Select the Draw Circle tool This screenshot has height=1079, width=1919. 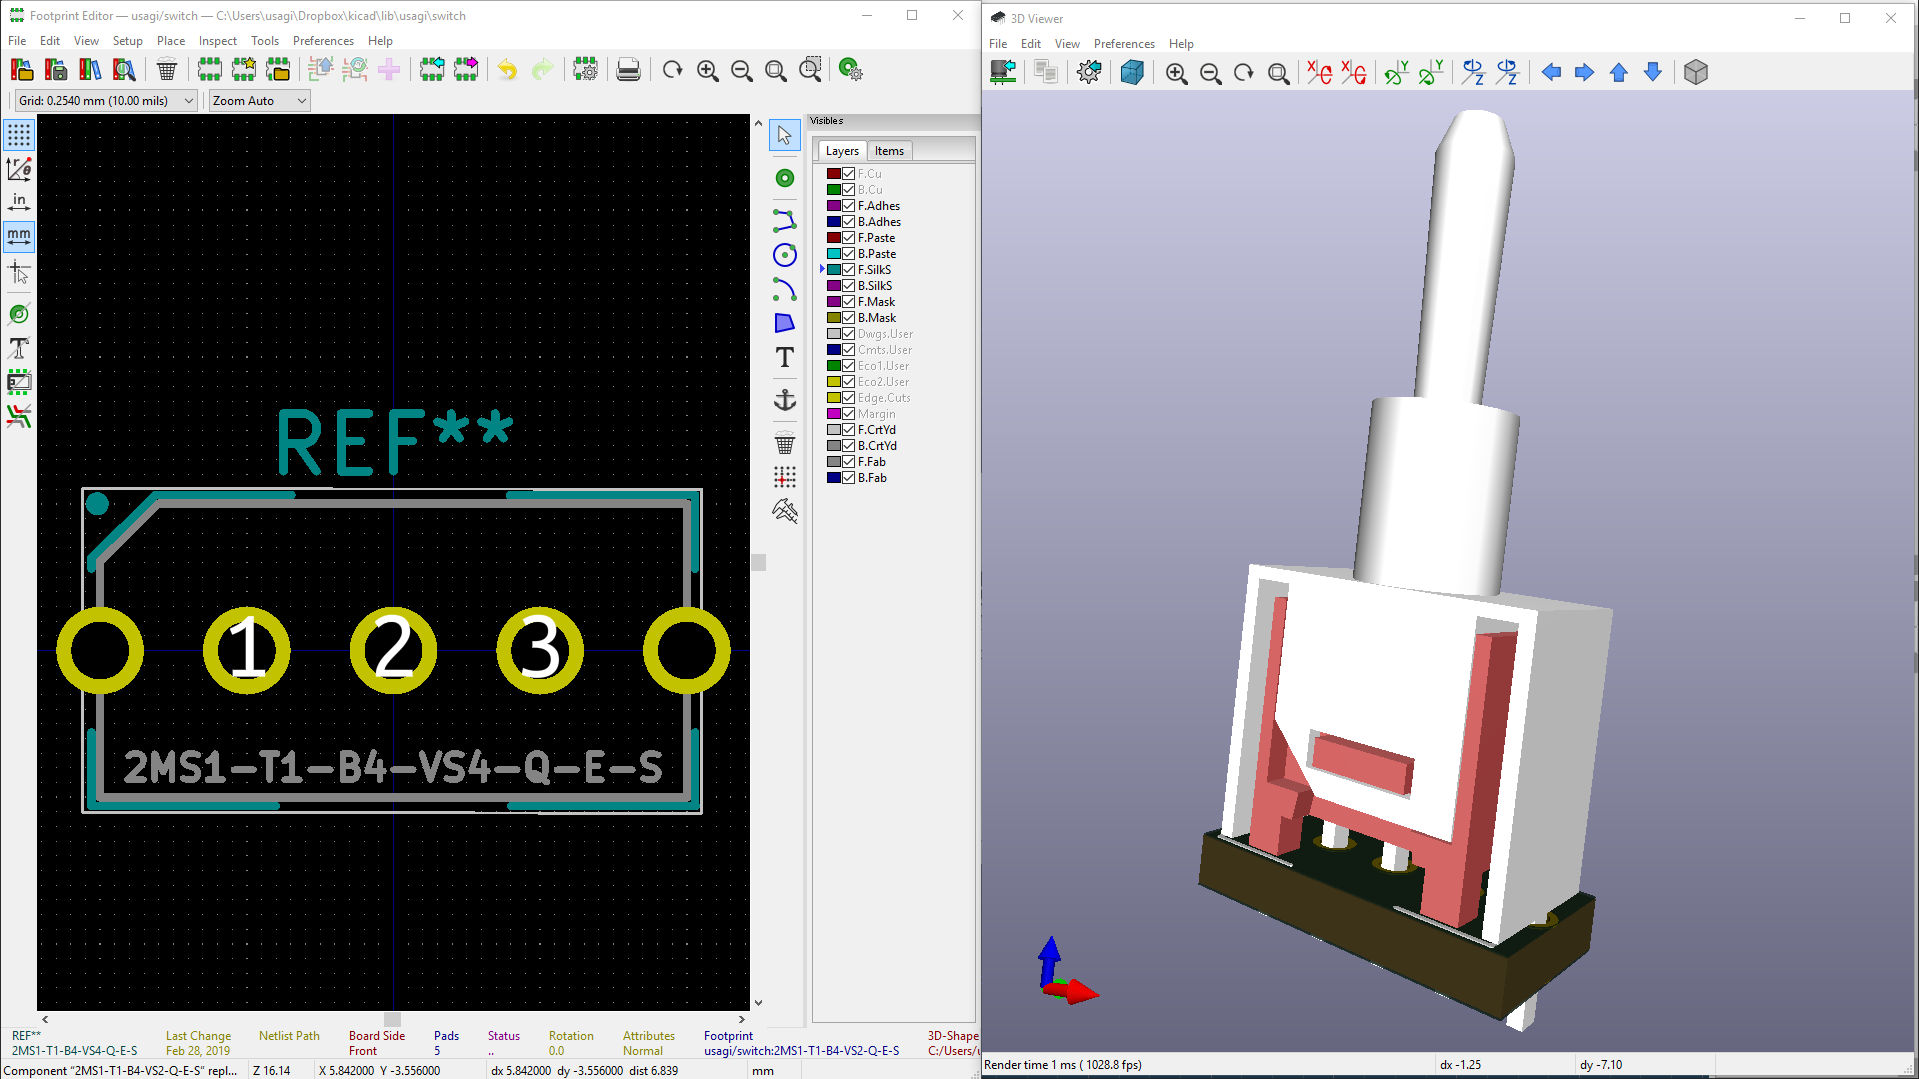[x=785, y=255]
